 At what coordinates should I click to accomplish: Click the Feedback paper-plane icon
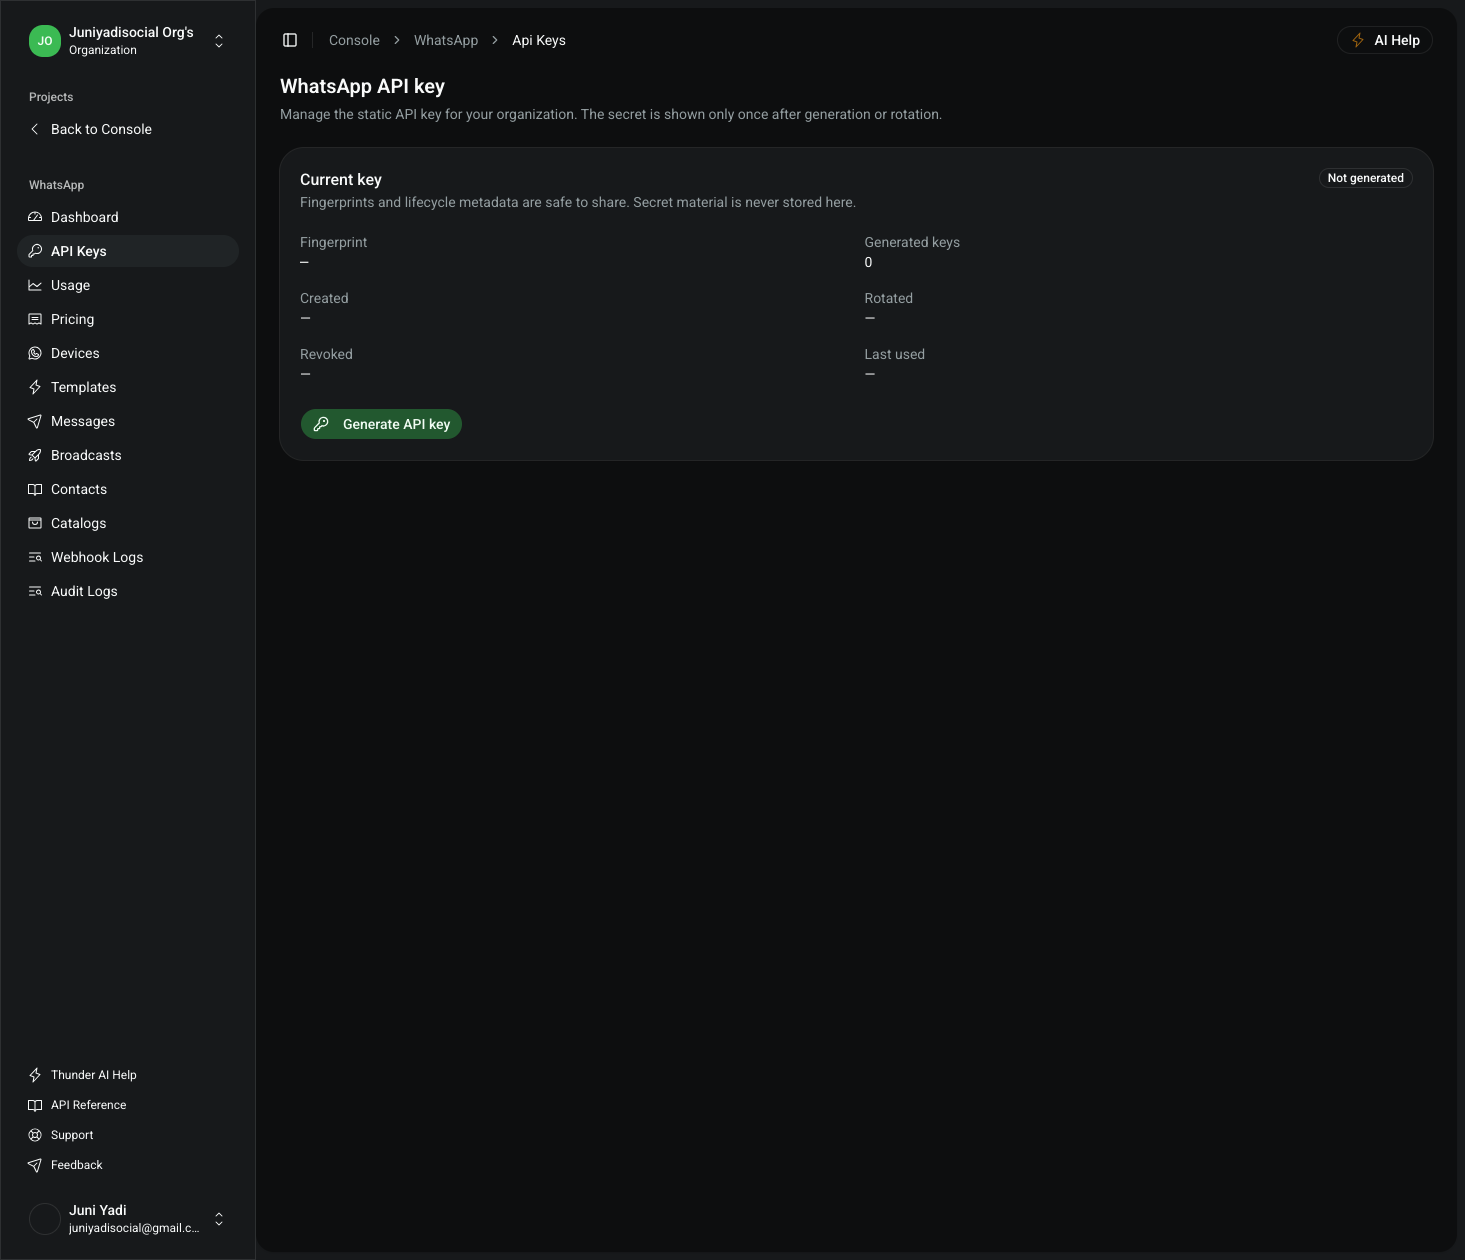tap(35, 1165)
